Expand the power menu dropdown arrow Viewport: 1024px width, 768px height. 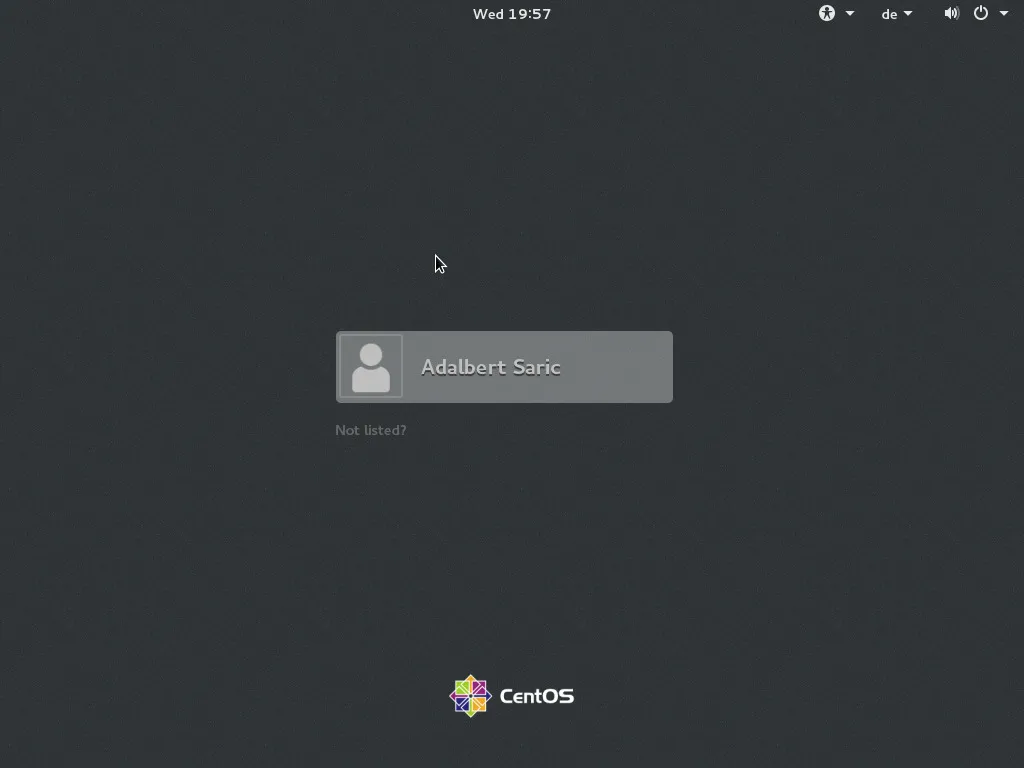pyautogui.click(x=1005, y=14)
